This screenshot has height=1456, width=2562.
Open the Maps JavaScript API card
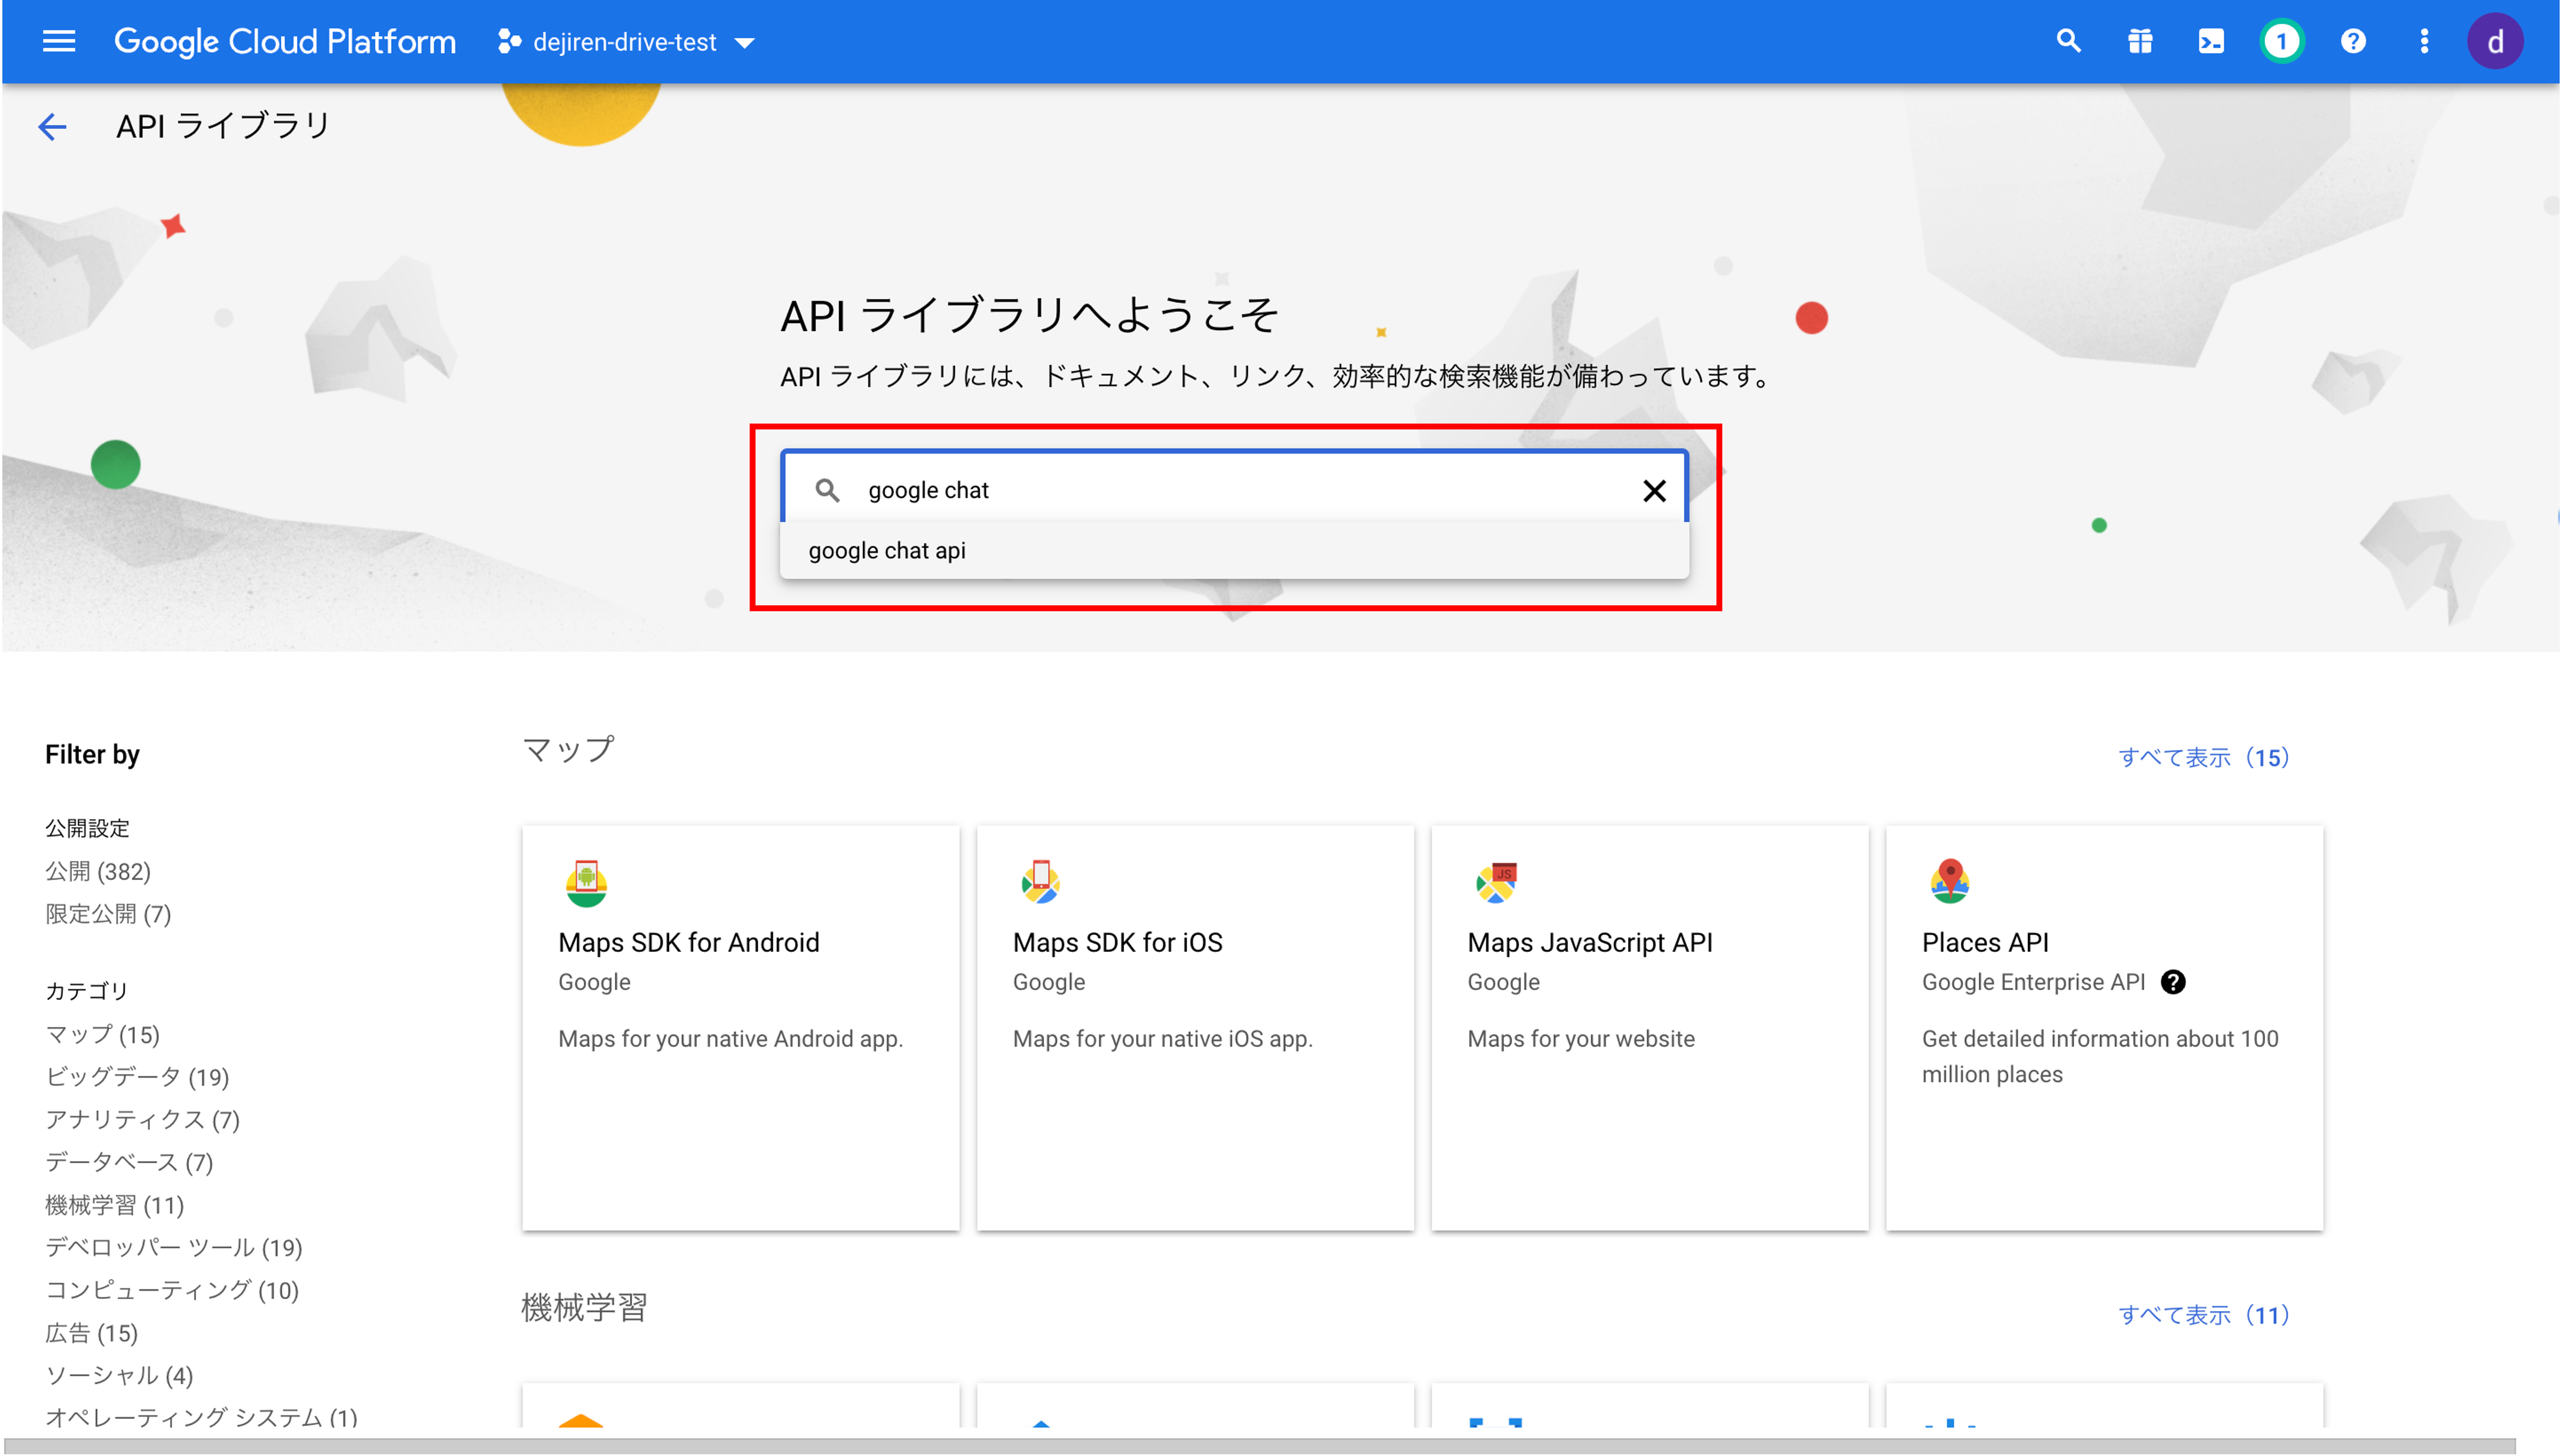tap(1649, 1027)
